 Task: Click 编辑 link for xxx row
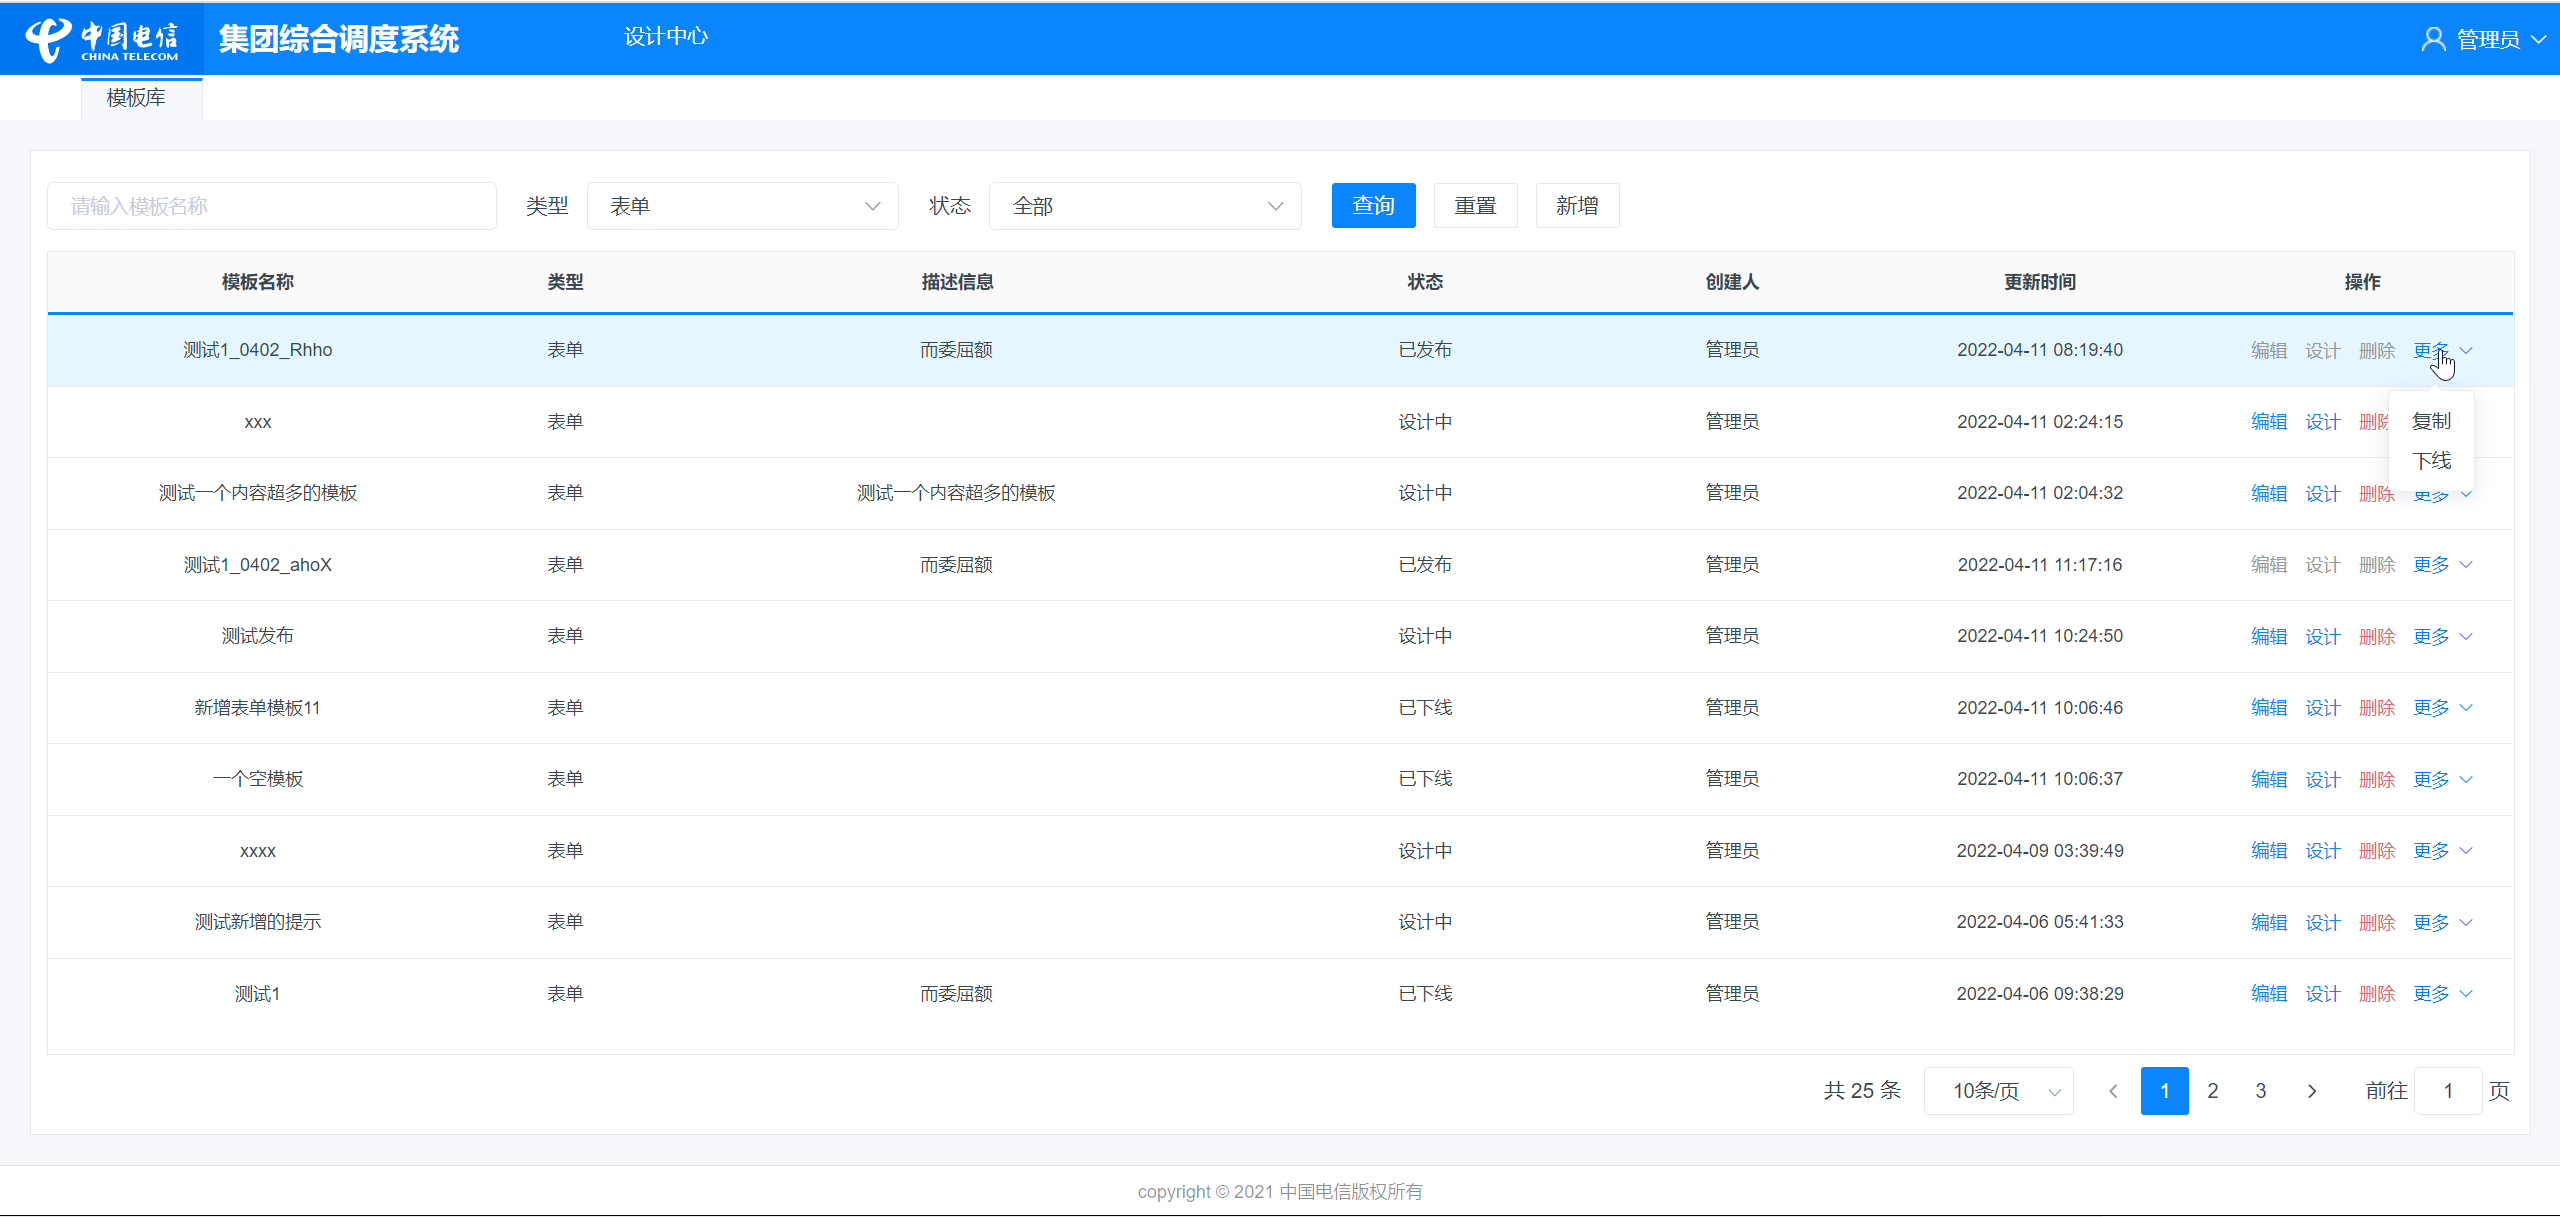pos(2268,422)
